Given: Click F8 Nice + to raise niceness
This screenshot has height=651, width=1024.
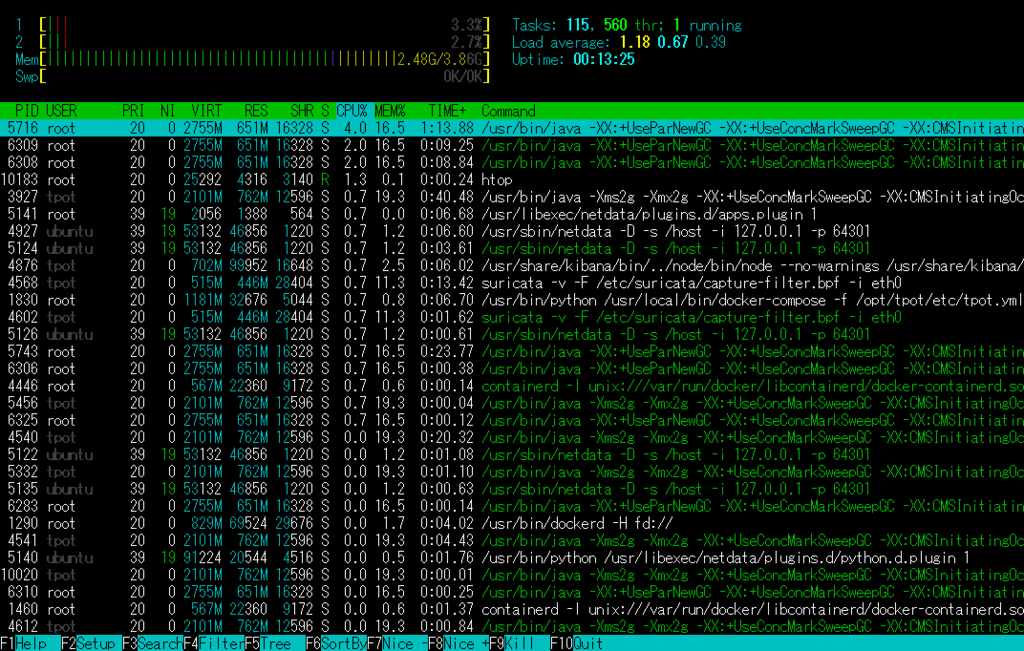Looking at the screenshot, I should click(x=458, y=643).
